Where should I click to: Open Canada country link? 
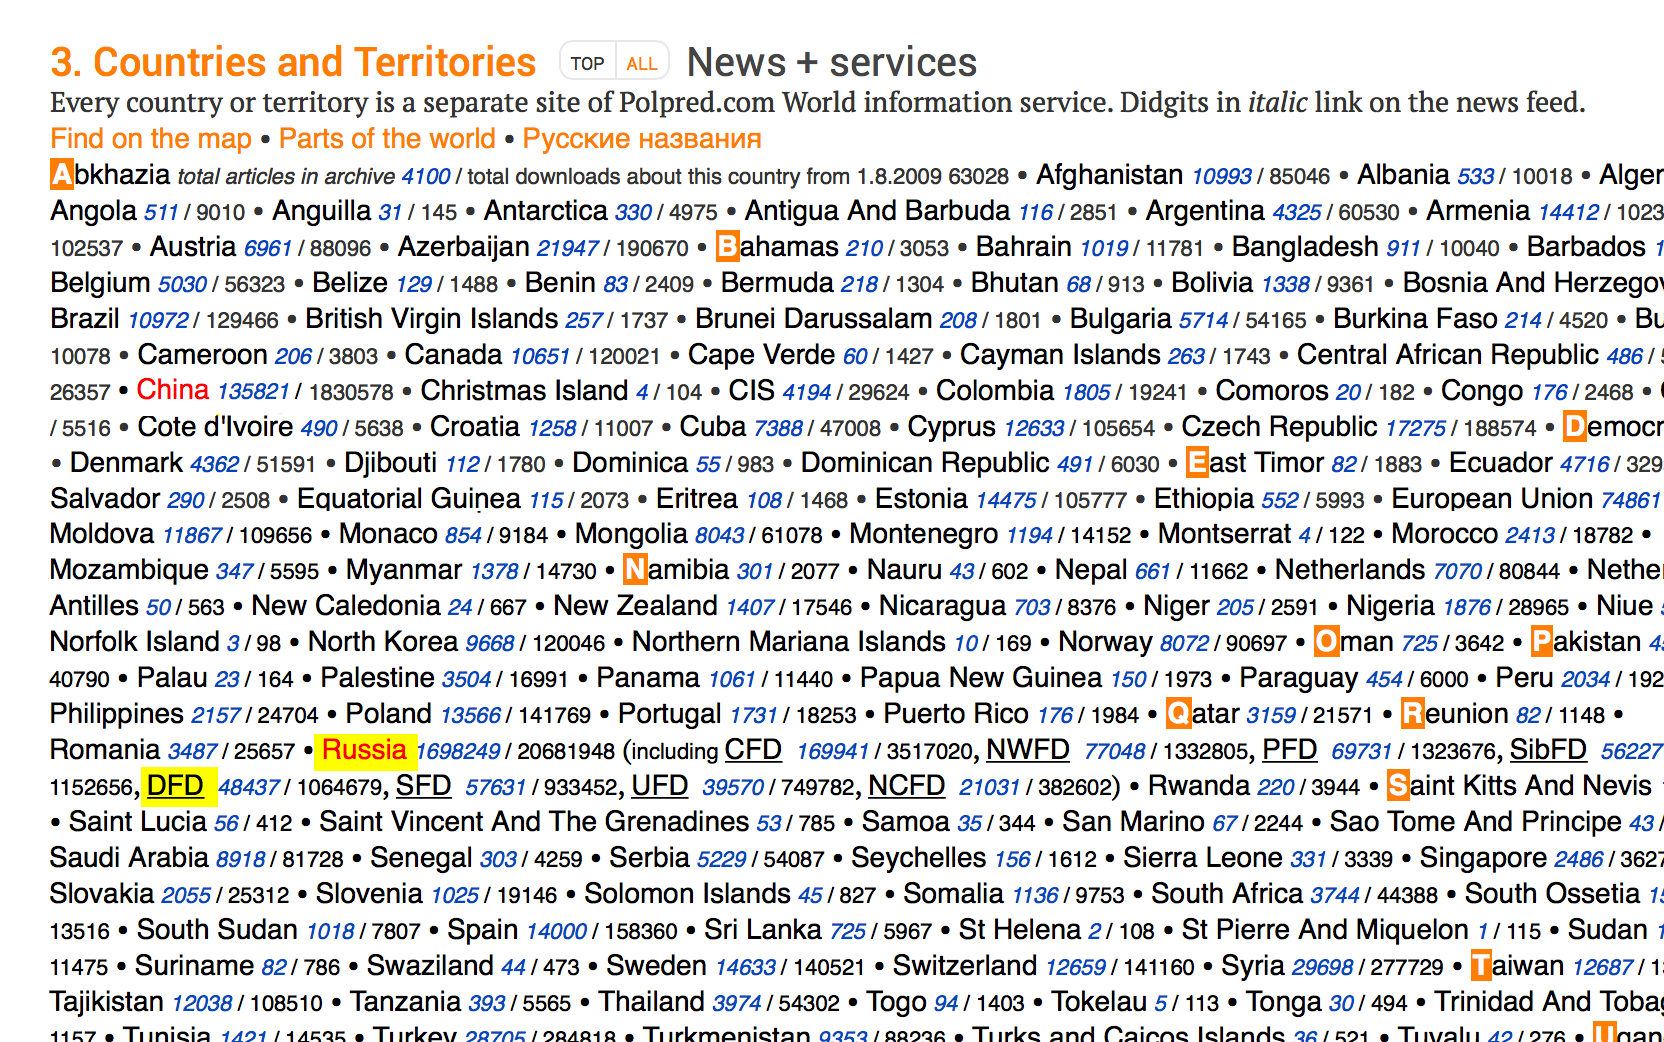tap(453, 355)
